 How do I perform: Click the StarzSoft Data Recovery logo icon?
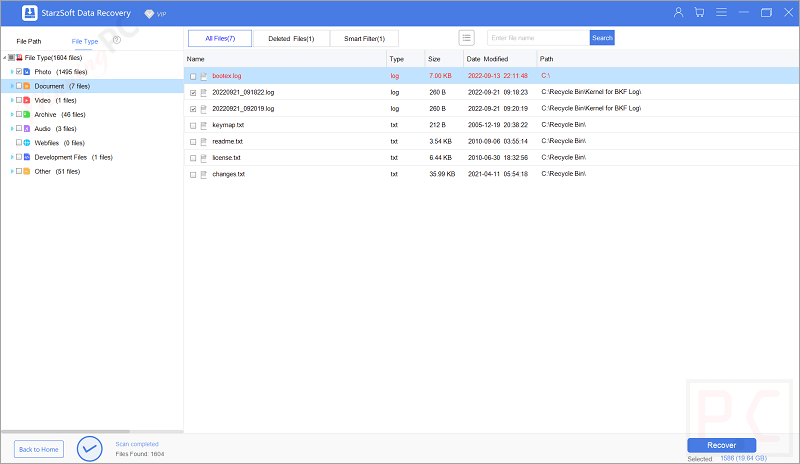tap(30, 13)
